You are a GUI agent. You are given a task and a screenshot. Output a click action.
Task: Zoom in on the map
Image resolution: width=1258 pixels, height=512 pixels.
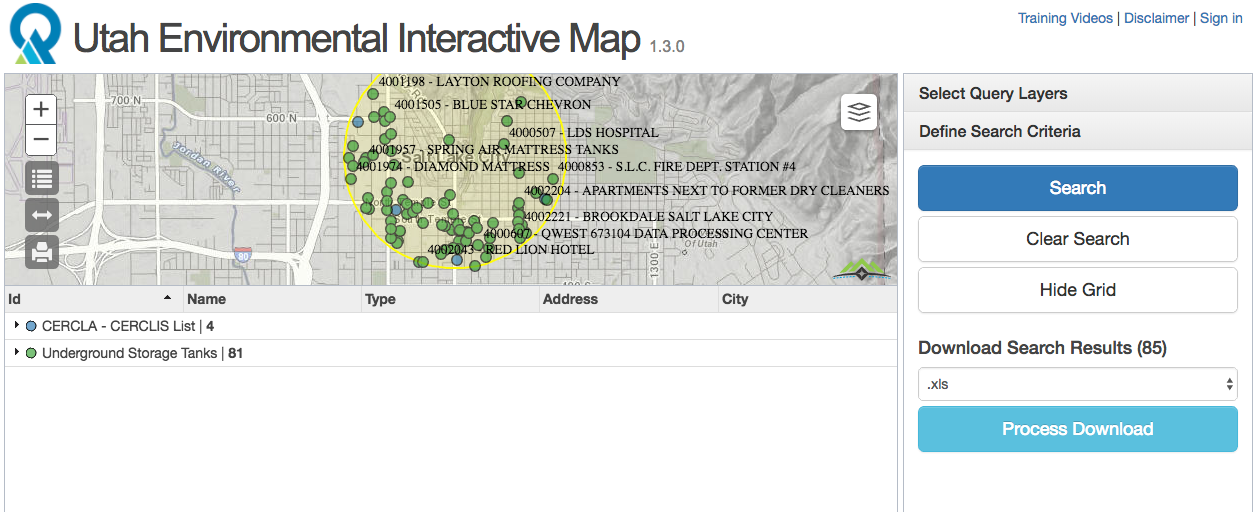[41, 109]
